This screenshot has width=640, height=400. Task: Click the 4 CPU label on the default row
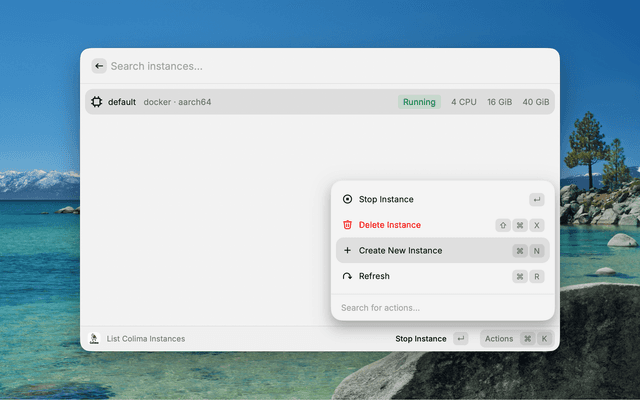[x=464, y=102]
